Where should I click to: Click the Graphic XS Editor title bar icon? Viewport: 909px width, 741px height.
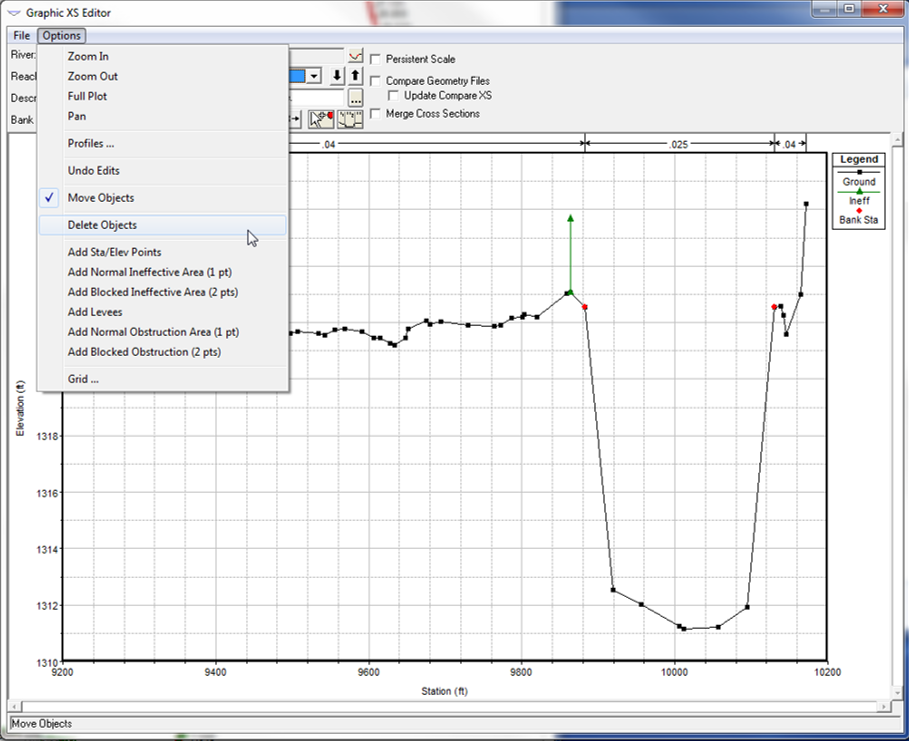tap(13, 13)
